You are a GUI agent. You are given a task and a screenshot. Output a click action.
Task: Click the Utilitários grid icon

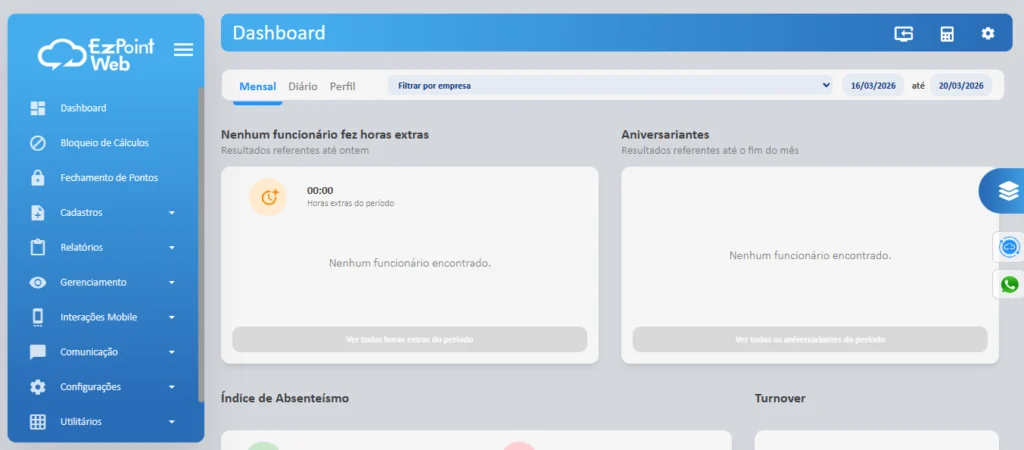(38, 422)
